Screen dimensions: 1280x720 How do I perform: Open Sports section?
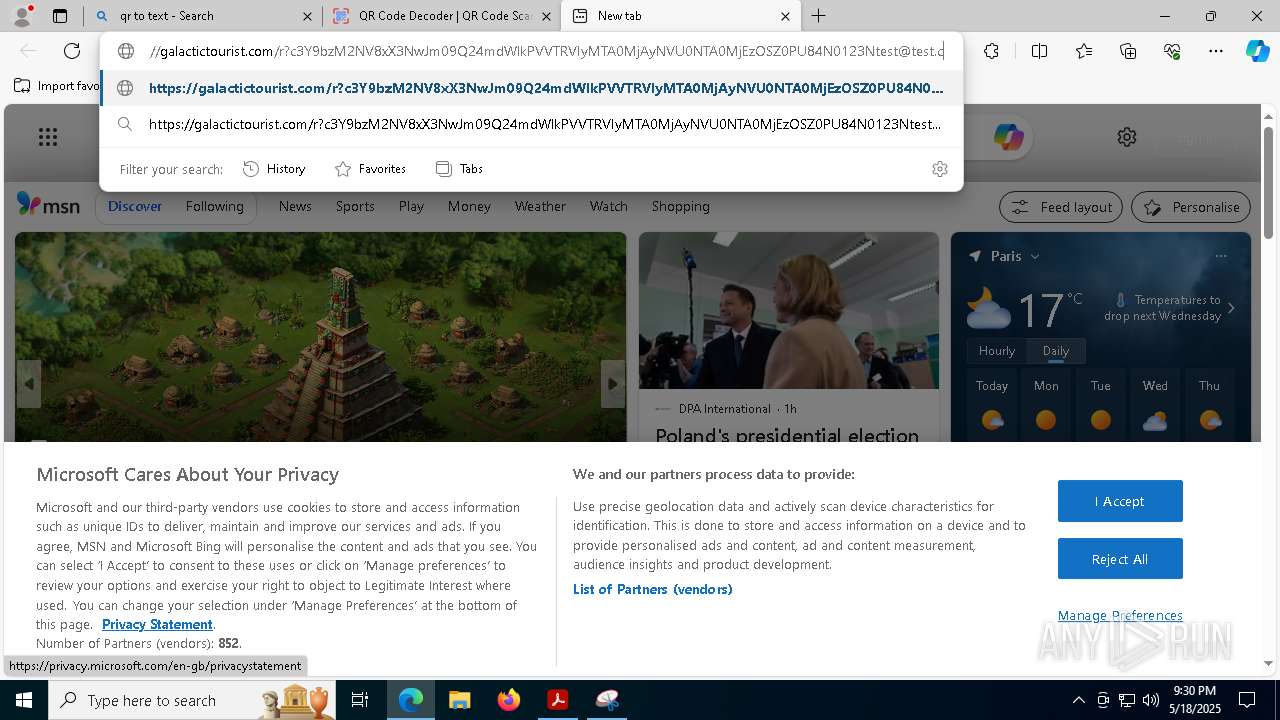tap(355, 206)
